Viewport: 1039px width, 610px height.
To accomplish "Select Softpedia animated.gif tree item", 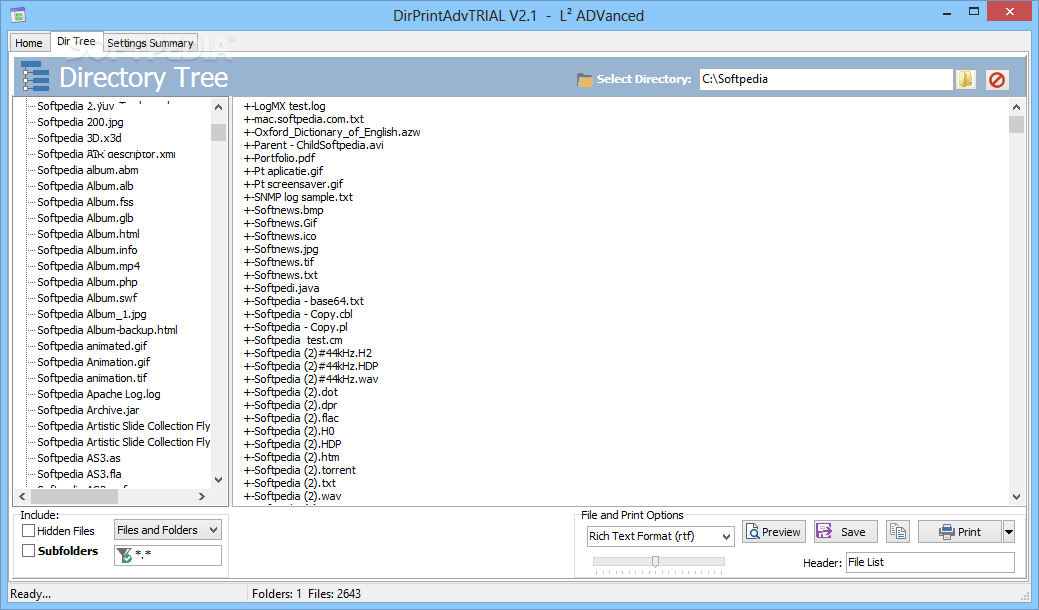I will [92, 346].
